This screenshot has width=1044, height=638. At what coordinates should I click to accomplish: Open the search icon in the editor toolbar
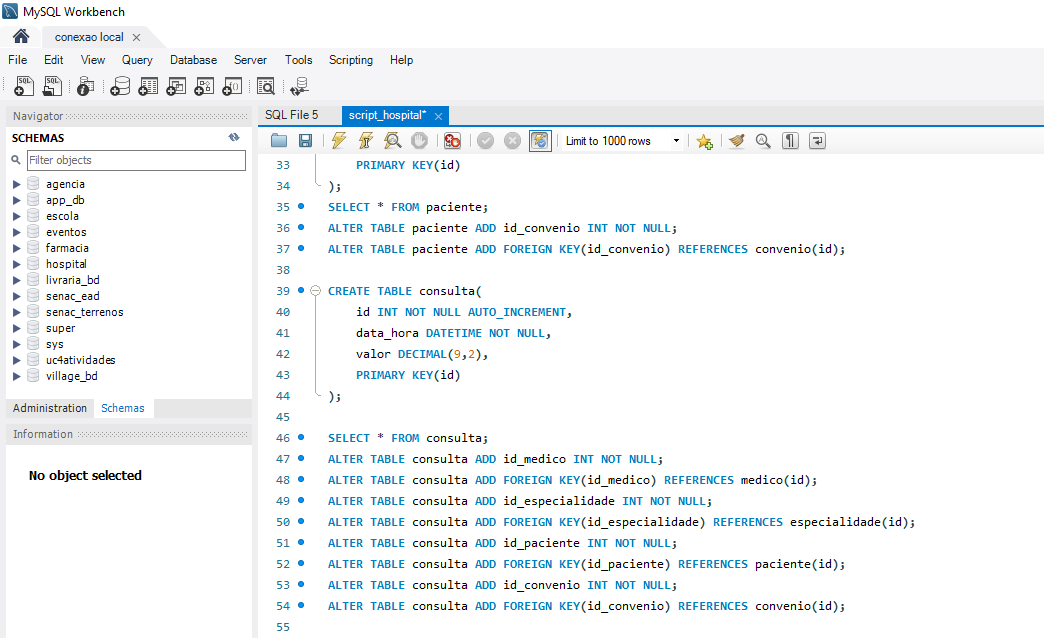(x=763, y=140)
